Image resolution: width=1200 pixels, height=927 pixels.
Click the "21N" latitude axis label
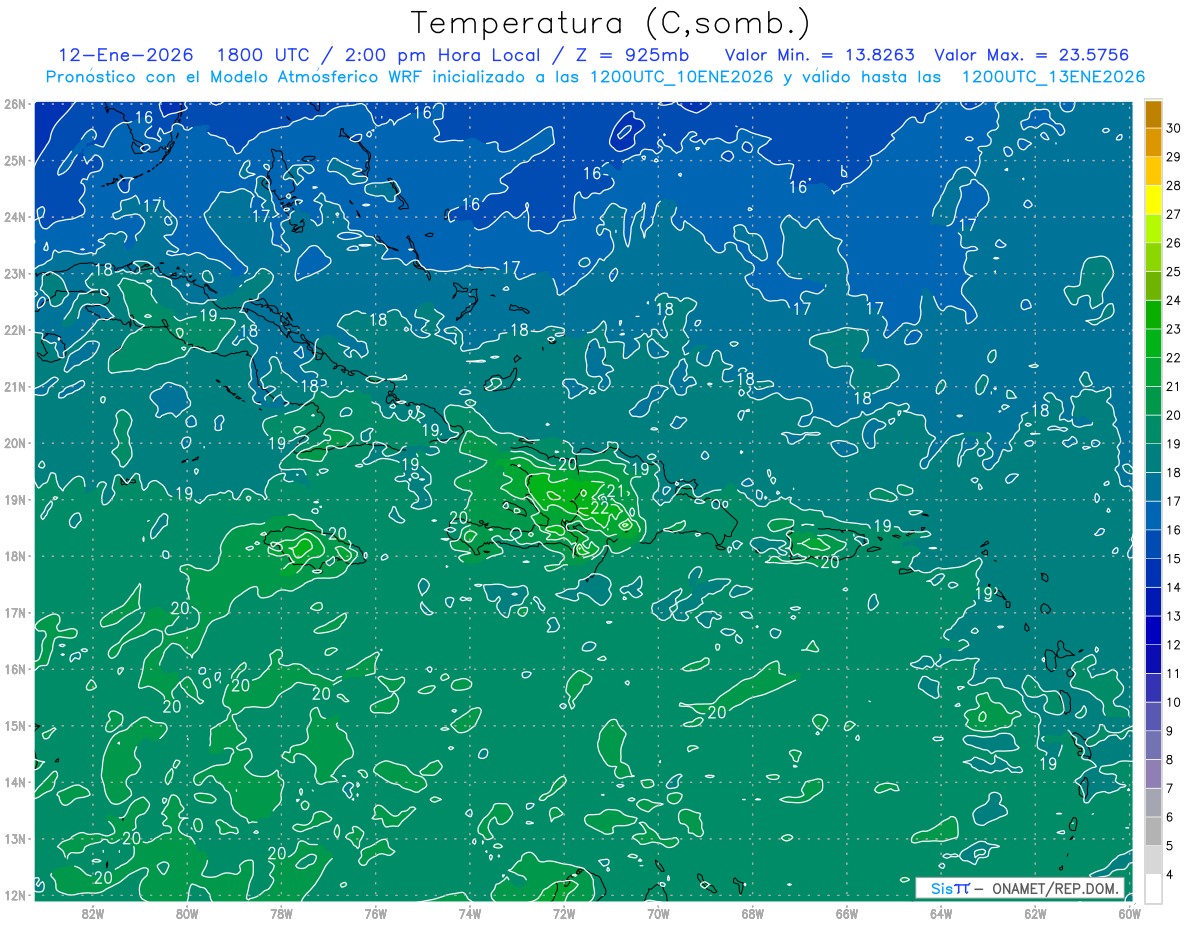[15, 386]
